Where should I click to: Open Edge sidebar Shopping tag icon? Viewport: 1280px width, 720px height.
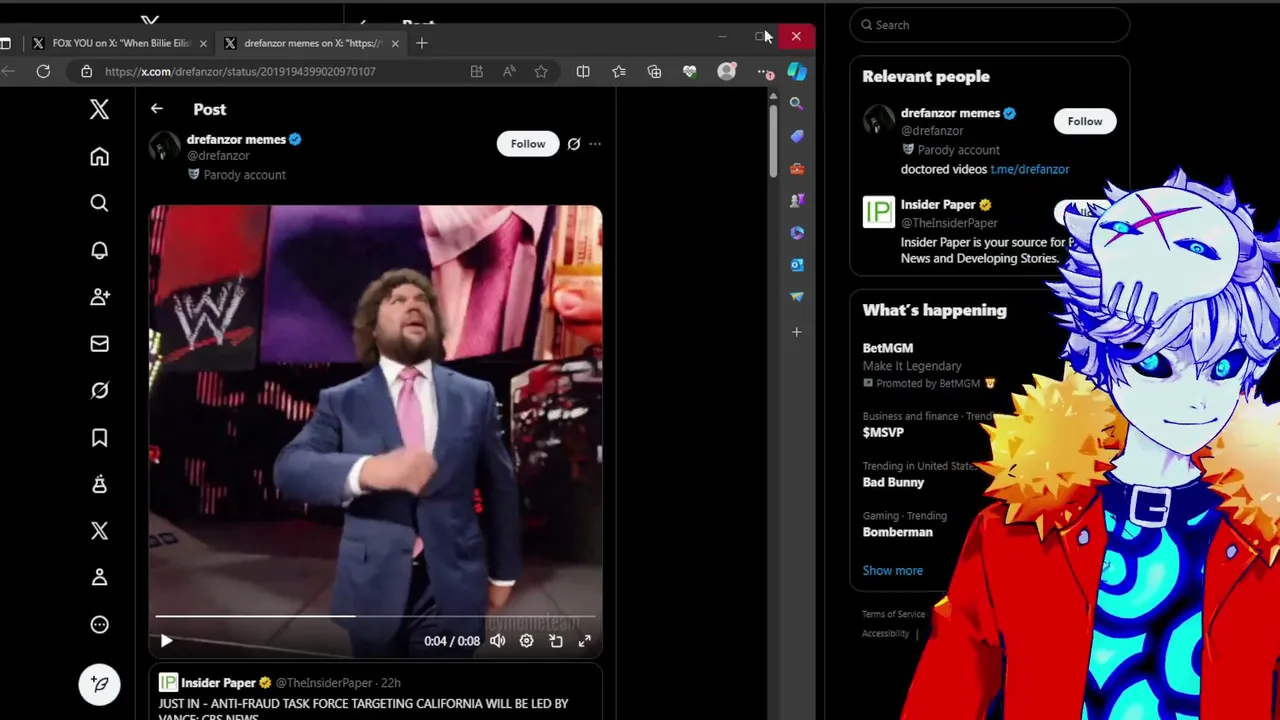point(796,136)
